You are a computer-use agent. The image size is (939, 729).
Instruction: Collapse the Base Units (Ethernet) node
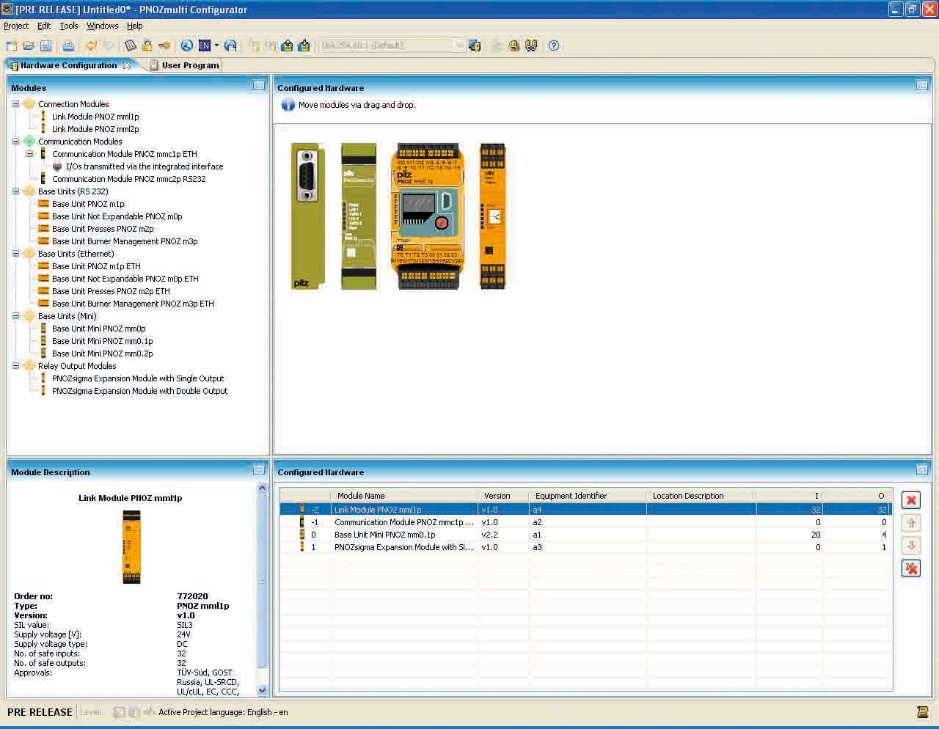tap(16, 253)
